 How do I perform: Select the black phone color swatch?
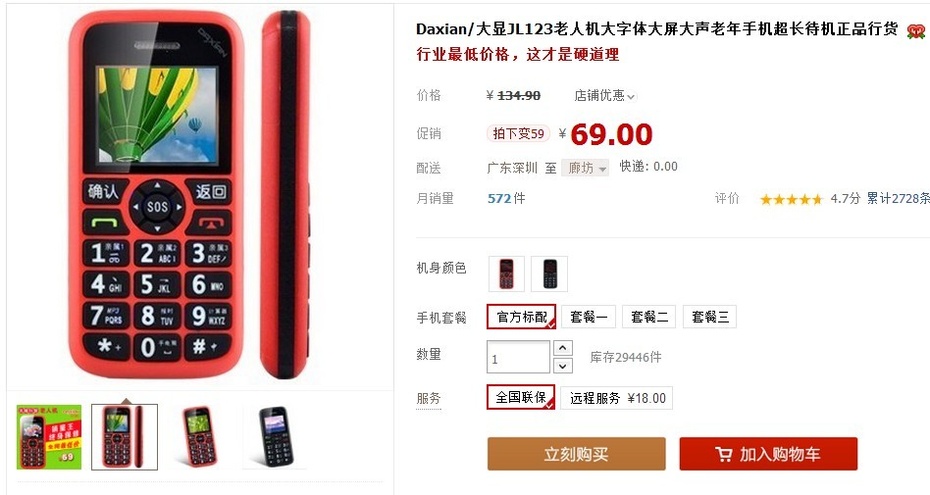pos(549,274)
